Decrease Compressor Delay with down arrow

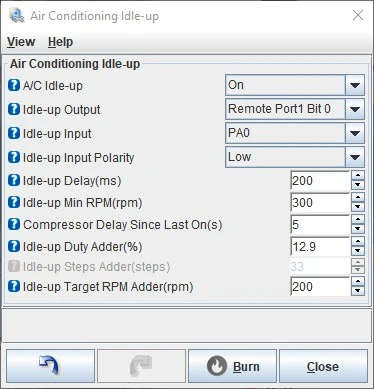click(x=358, y=229)
